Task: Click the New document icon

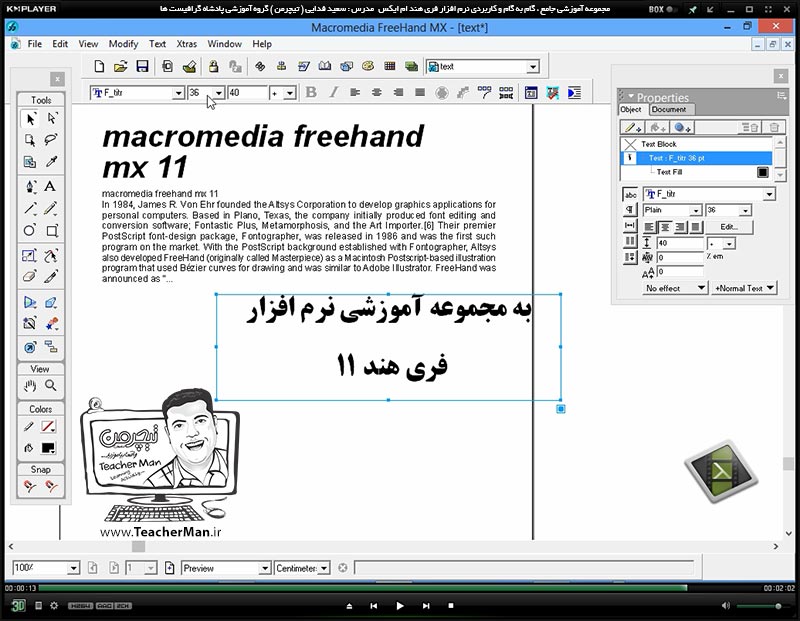Action: coord(99,66)
